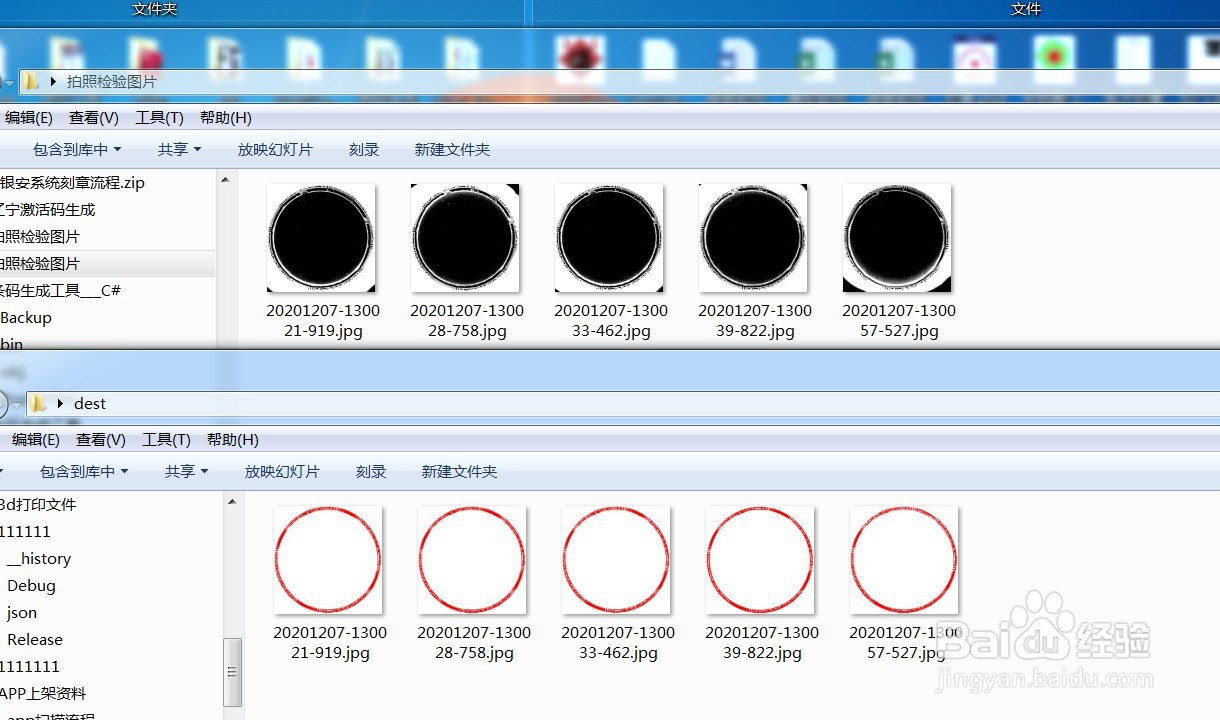This screenshot has height=720, width=1220.
Task: Select Backup in the navigation pane
Action: 26,318
